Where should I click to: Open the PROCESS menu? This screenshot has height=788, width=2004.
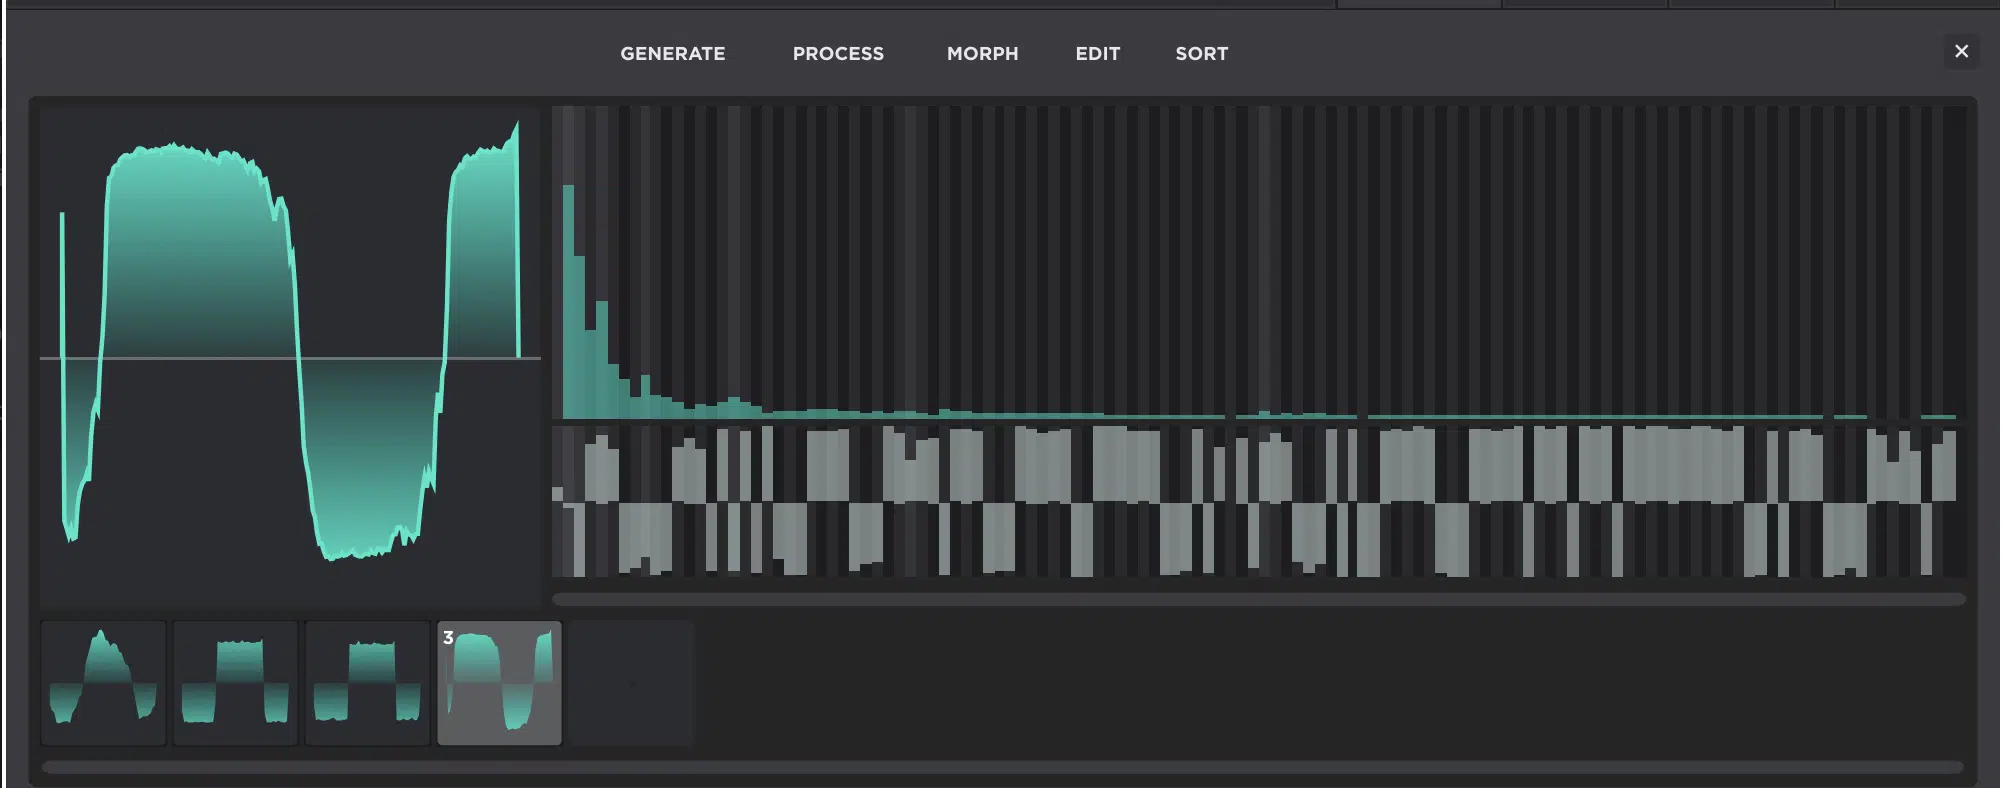(x=837, y=54)
